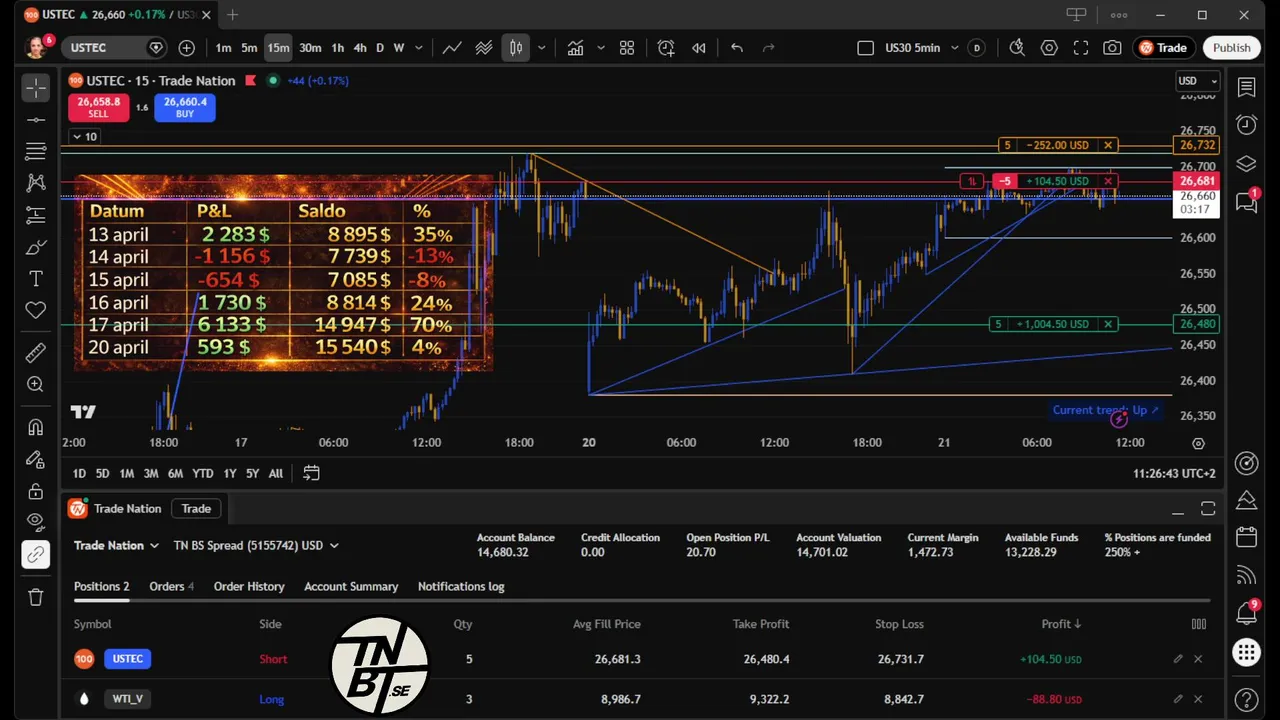Toggle magnet mode for drawings
The width and height of the screenshot is (1280, 720).
point(36,427)
